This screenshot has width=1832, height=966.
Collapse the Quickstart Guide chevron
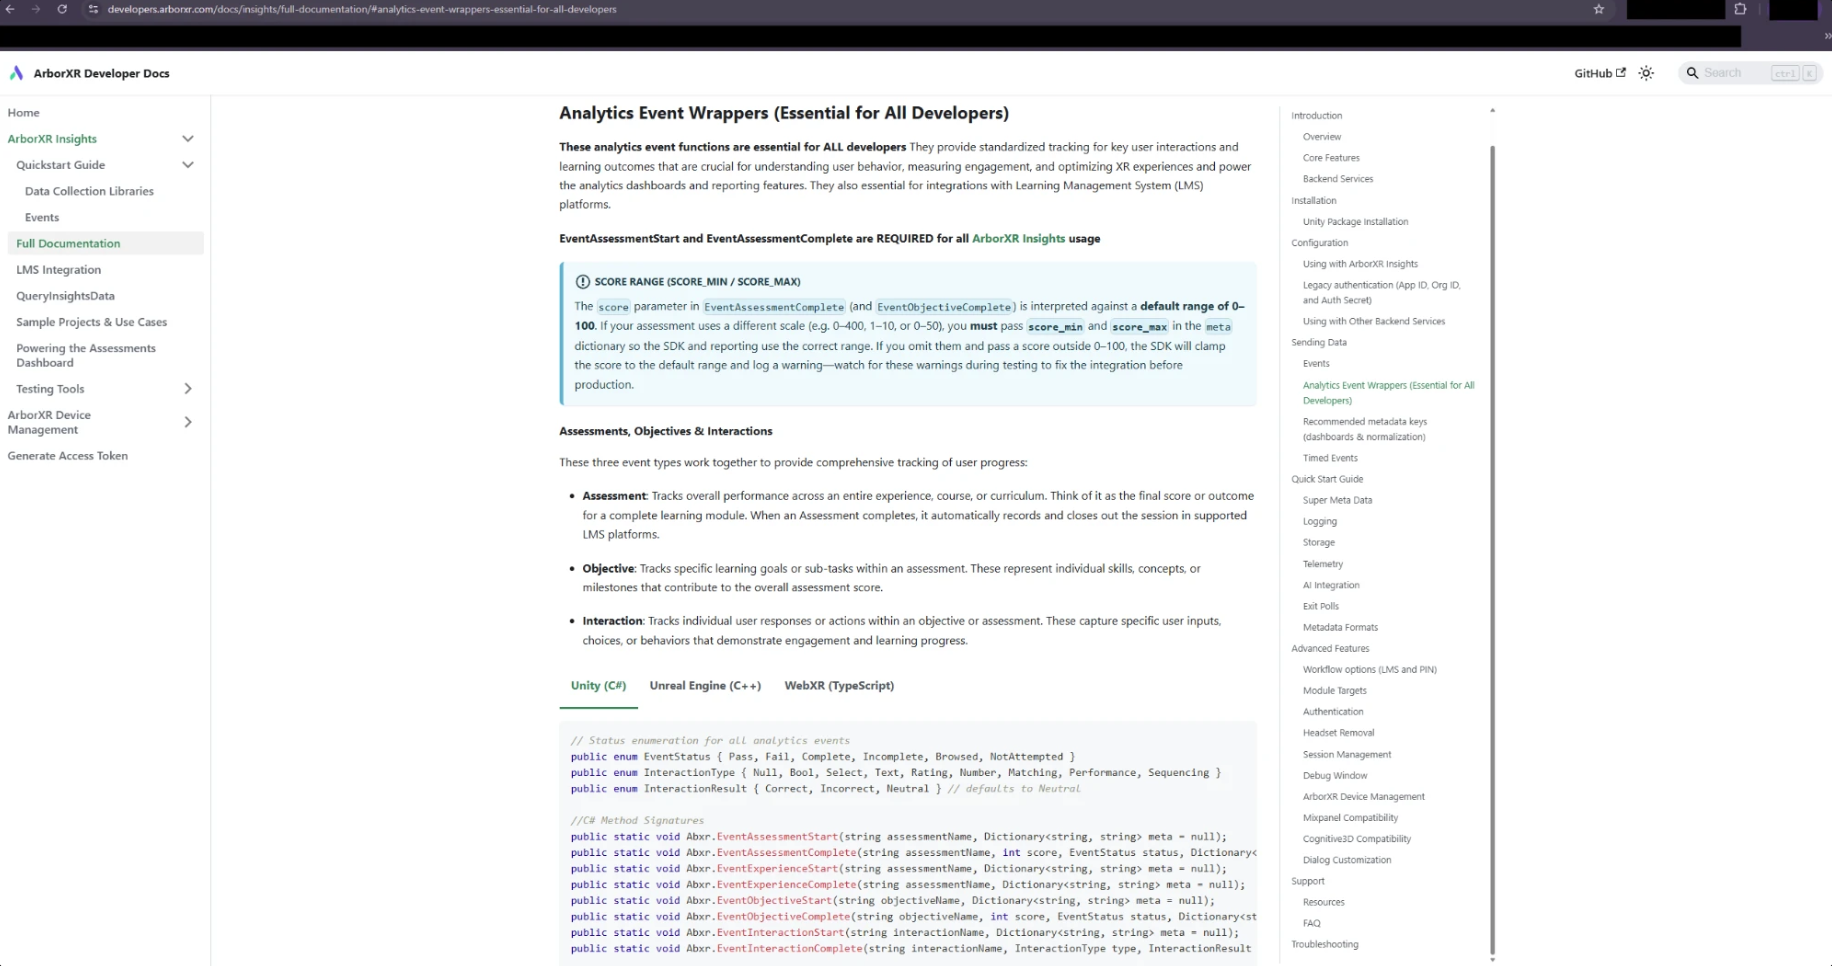pos(187,165)
